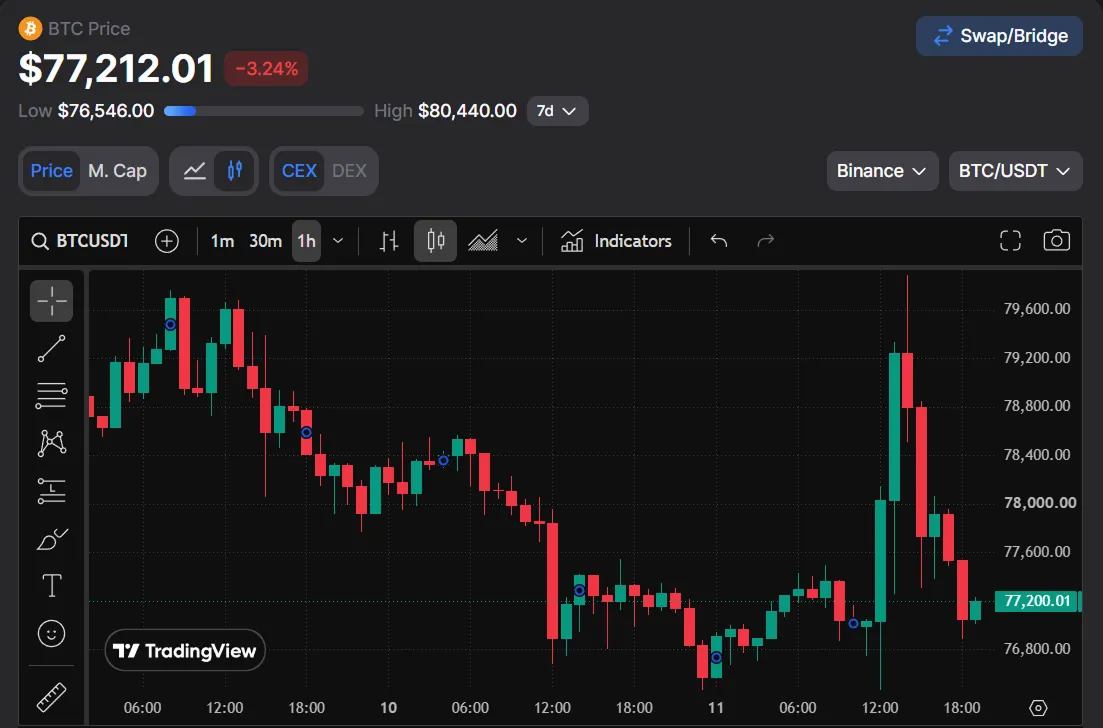Select the 30m timeframe
Viewport: 1103px width, 728px height.
265,241
